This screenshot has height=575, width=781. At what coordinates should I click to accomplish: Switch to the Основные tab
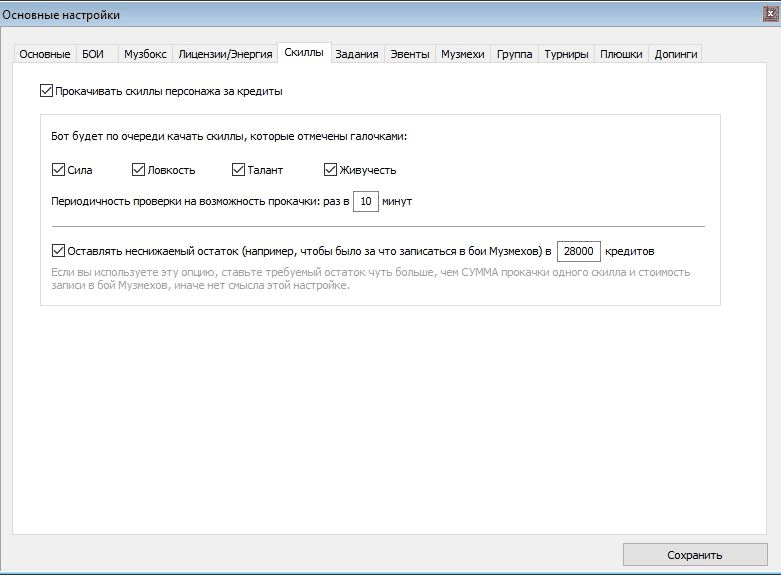pyautogui.click(x=45, y=54)
